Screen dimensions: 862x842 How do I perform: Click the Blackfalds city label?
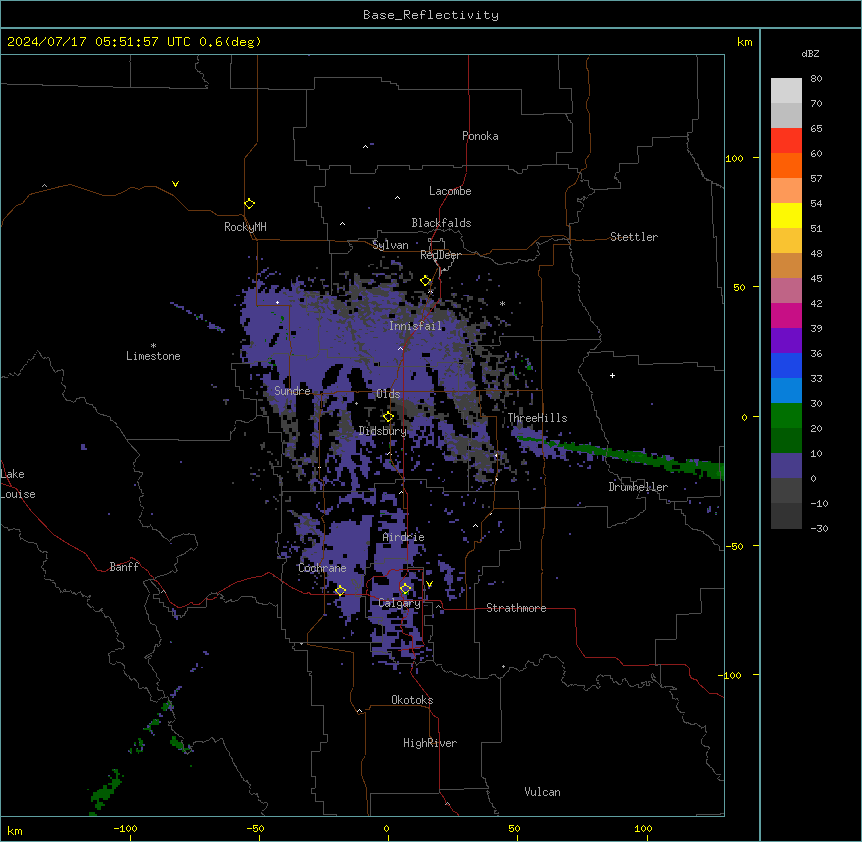pyautogui.click(x=441, y=223)
